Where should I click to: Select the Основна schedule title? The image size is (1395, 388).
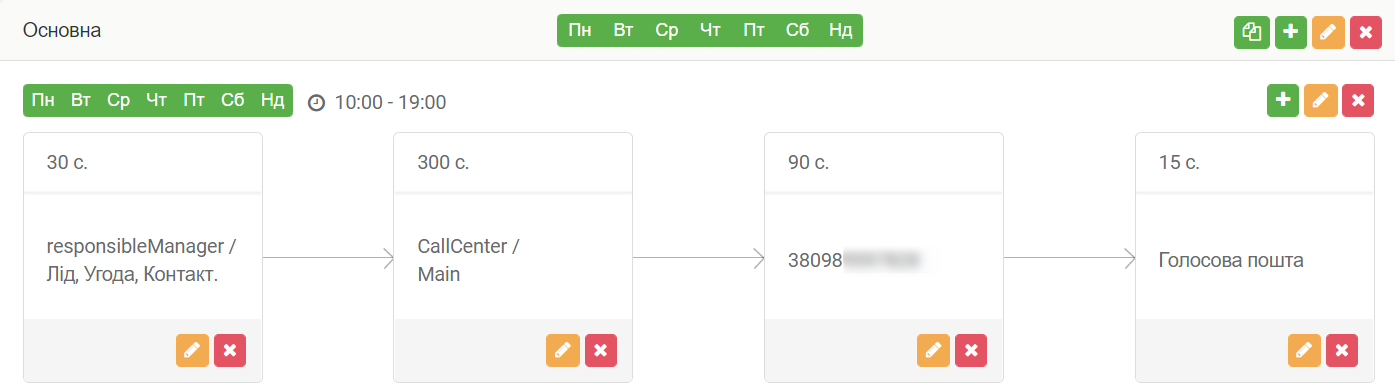tap(62, 31)
